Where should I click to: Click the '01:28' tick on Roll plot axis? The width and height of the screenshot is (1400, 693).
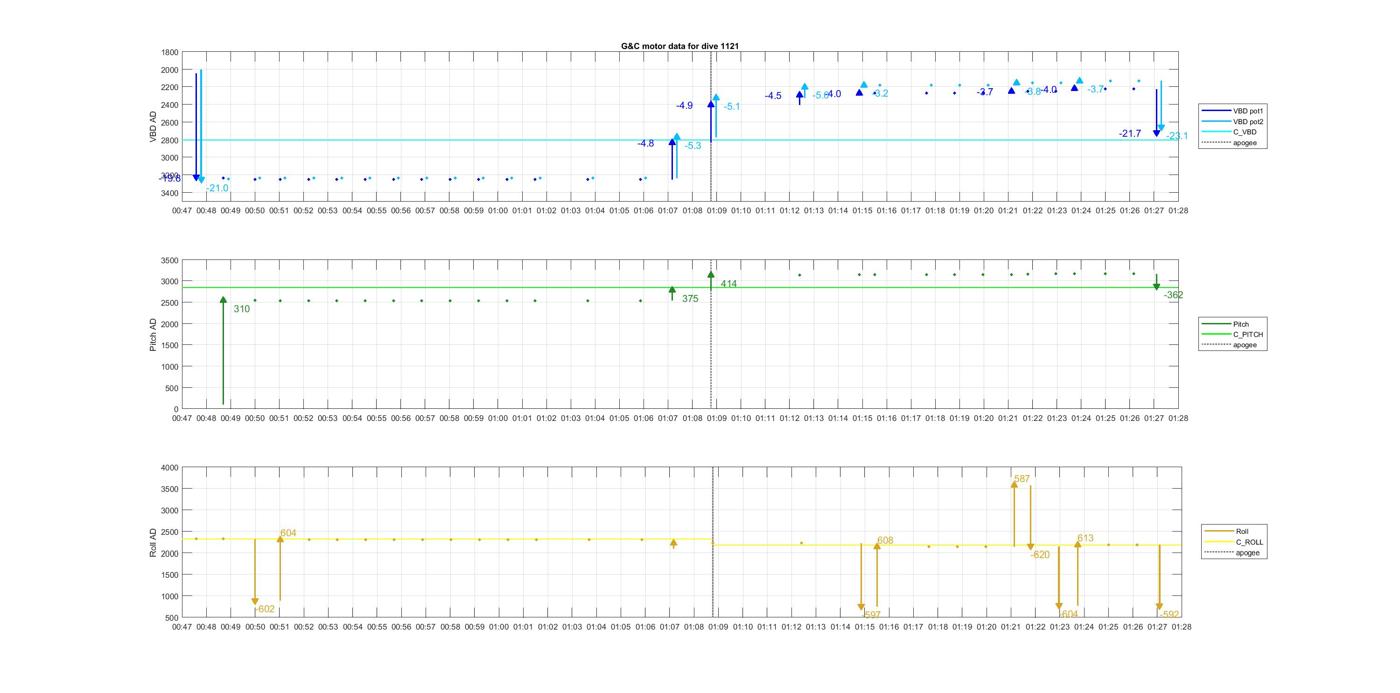[1181, 627]
